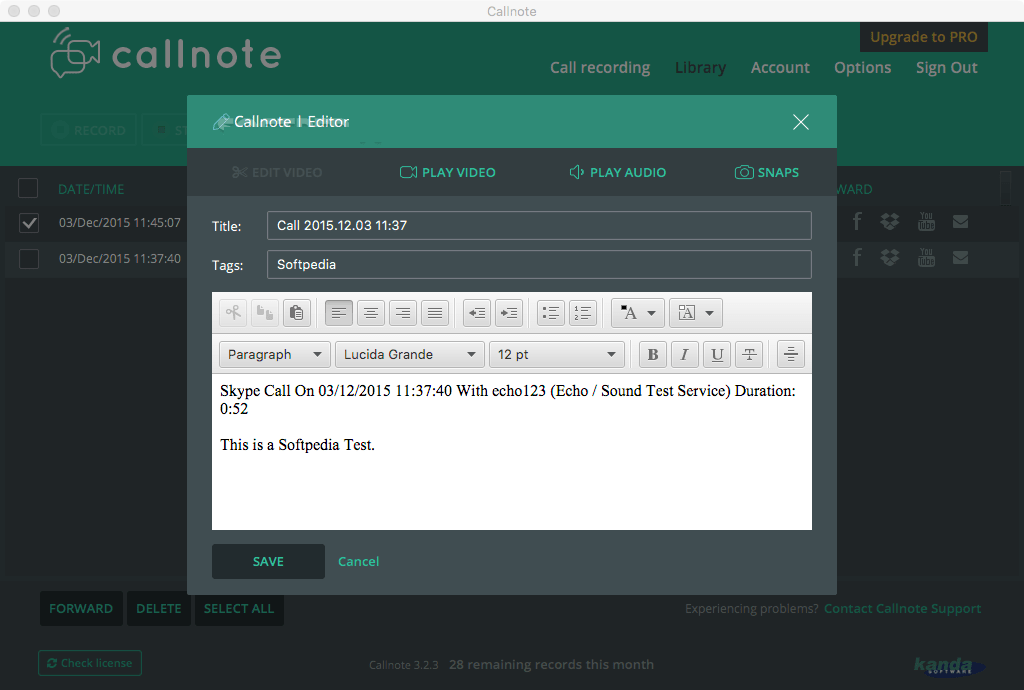
Task: Share the 11:37:40 recording to Facebook
Action: 857,258
